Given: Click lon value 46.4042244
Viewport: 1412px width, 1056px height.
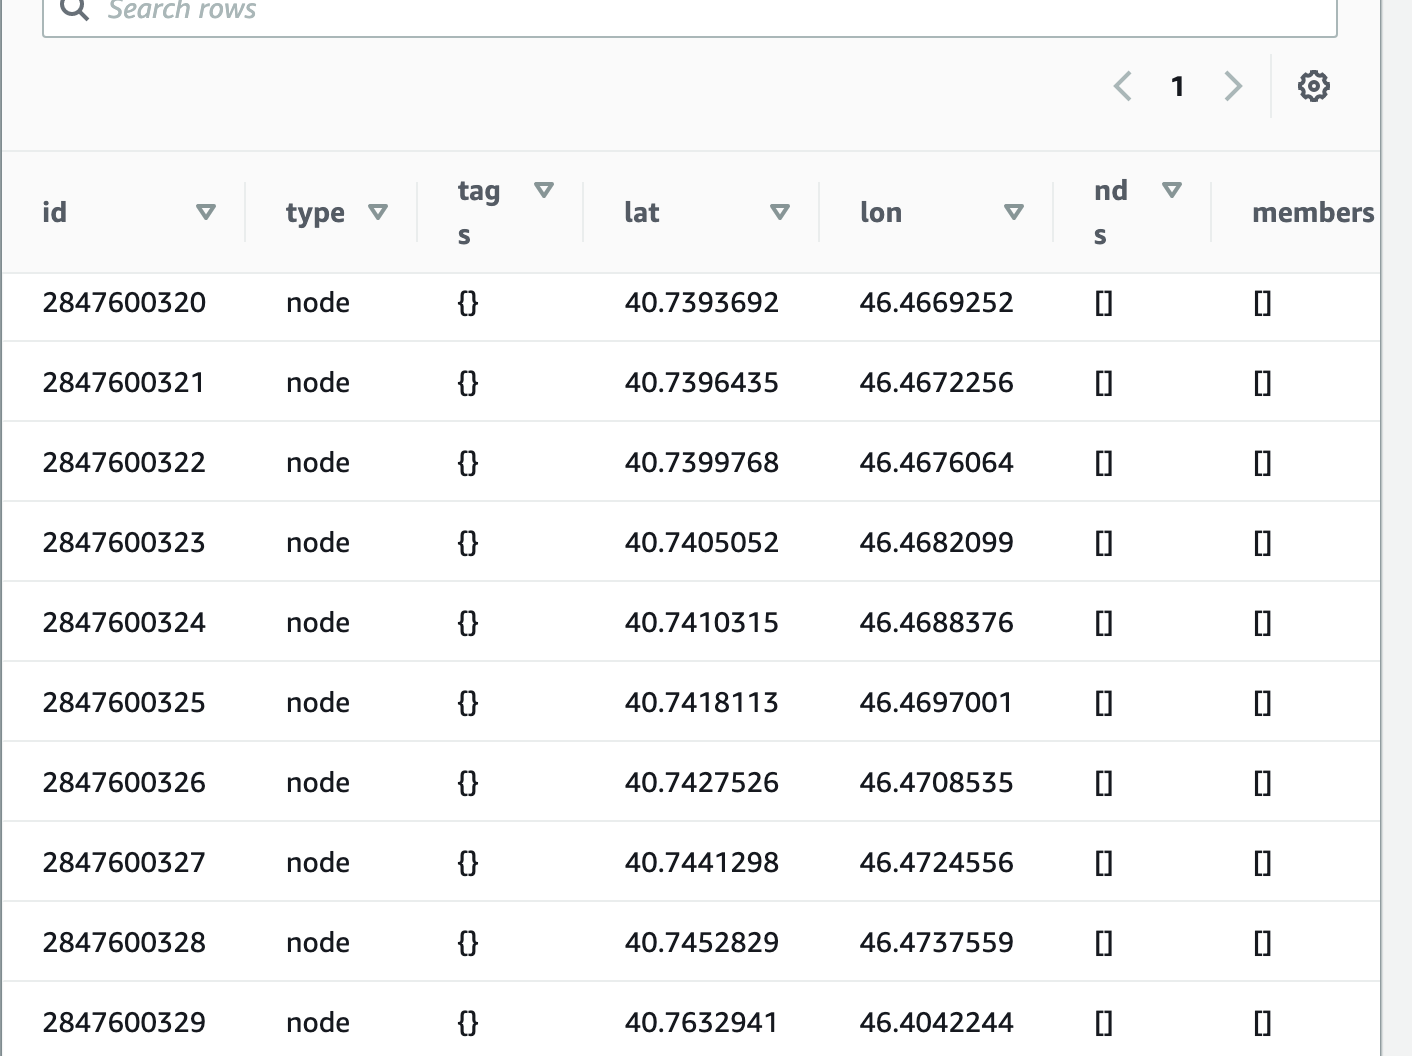Looking at the screenshot, I should 936,1022.
